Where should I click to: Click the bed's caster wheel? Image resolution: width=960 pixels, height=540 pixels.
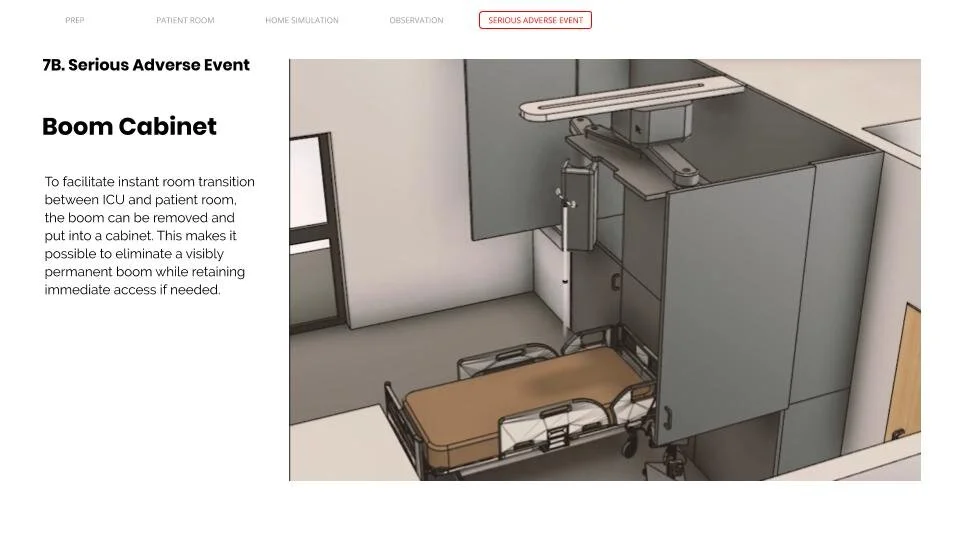[629, 448]
